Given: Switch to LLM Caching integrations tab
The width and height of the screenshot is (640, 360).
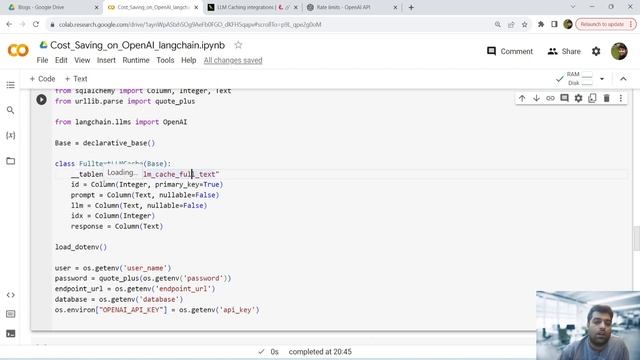Looking at the screenshot, I should pos(252,7).
